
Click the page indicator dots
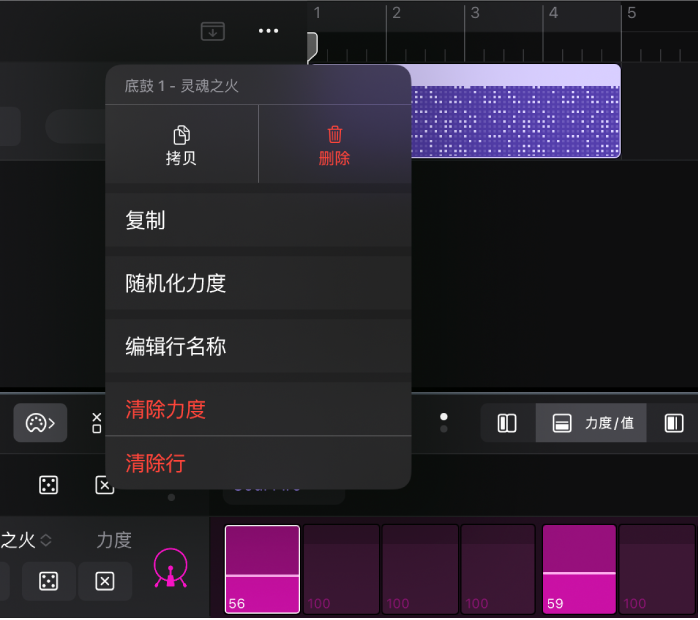(445, 424)
